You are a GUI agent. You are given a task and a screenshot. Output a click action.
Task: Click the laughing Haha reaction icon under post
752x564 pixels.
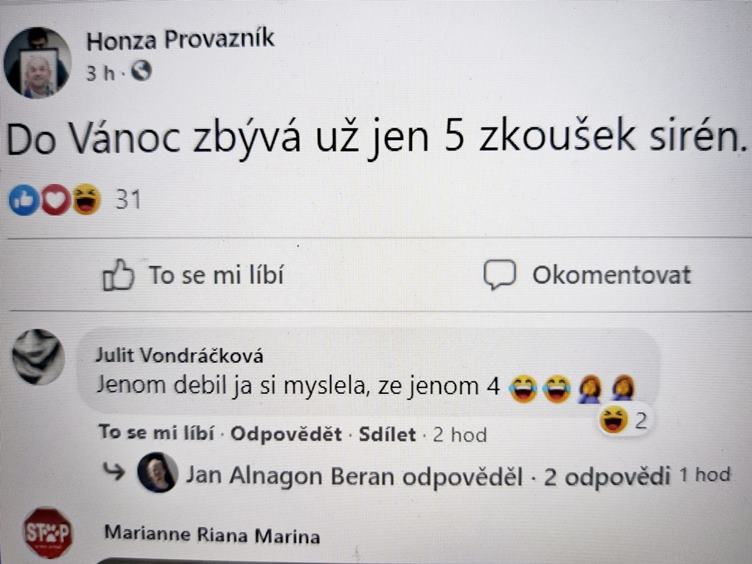(87, 199)
